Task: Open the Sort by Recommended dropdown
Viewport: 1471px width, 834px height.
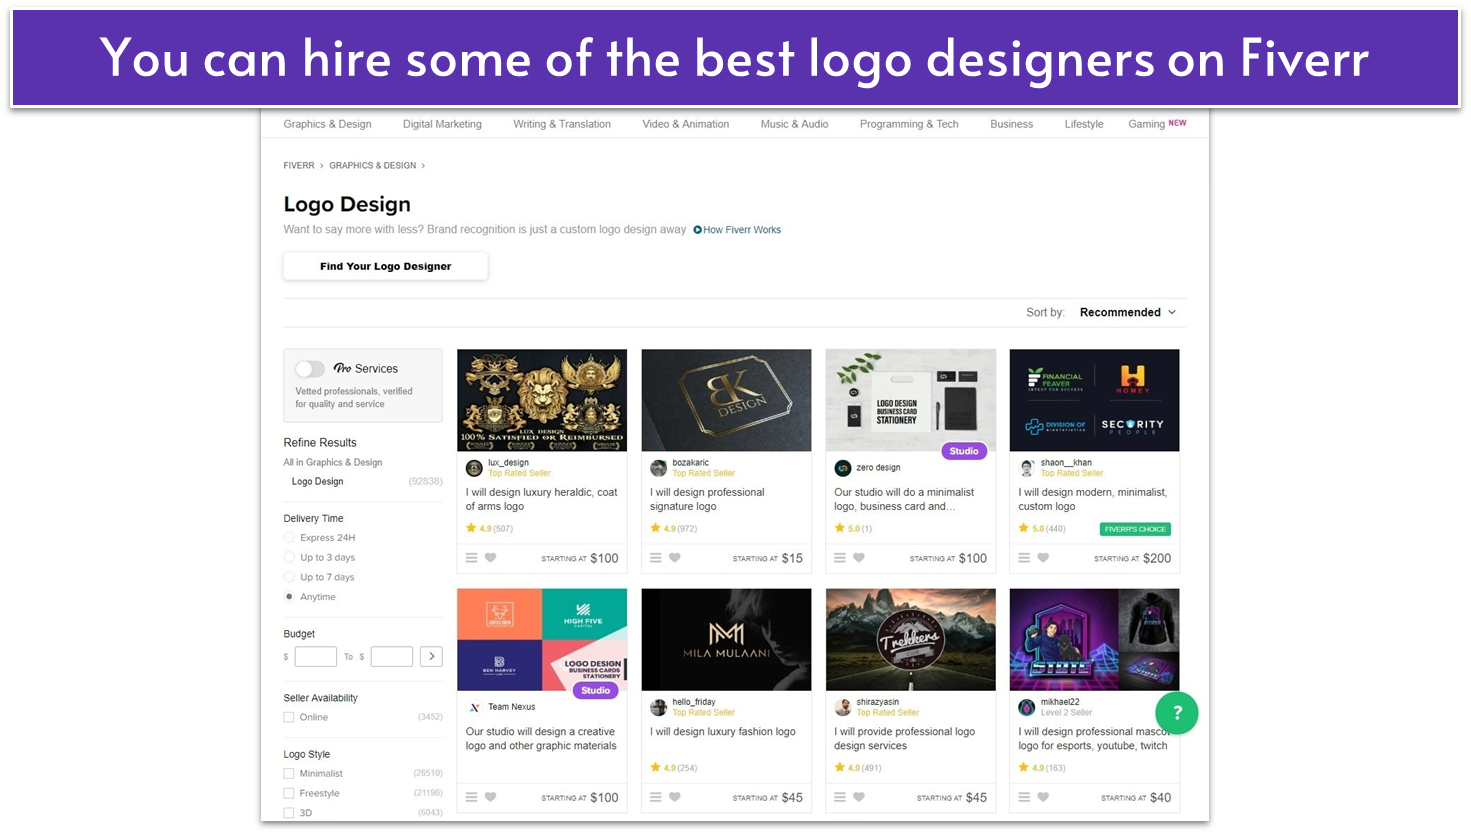Action: coord(1128,312)
